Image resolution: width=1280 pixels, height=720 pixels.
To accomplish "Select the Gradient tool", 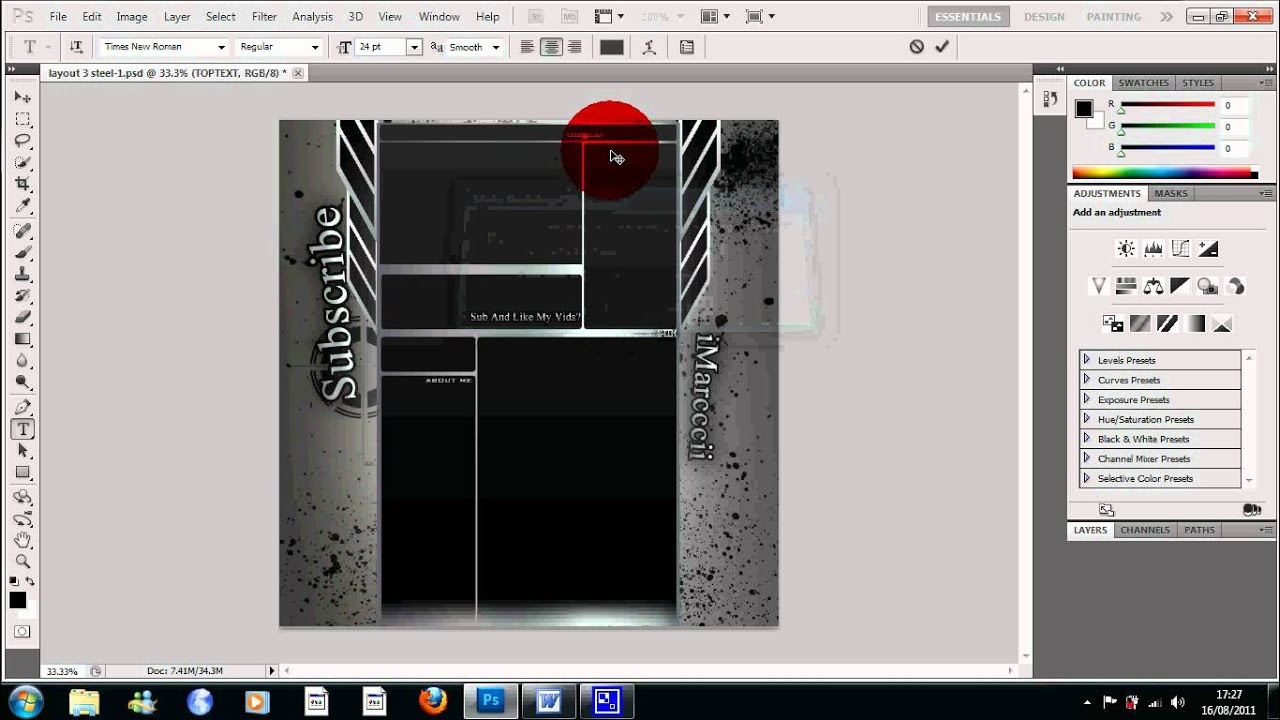I will point(22,339).
